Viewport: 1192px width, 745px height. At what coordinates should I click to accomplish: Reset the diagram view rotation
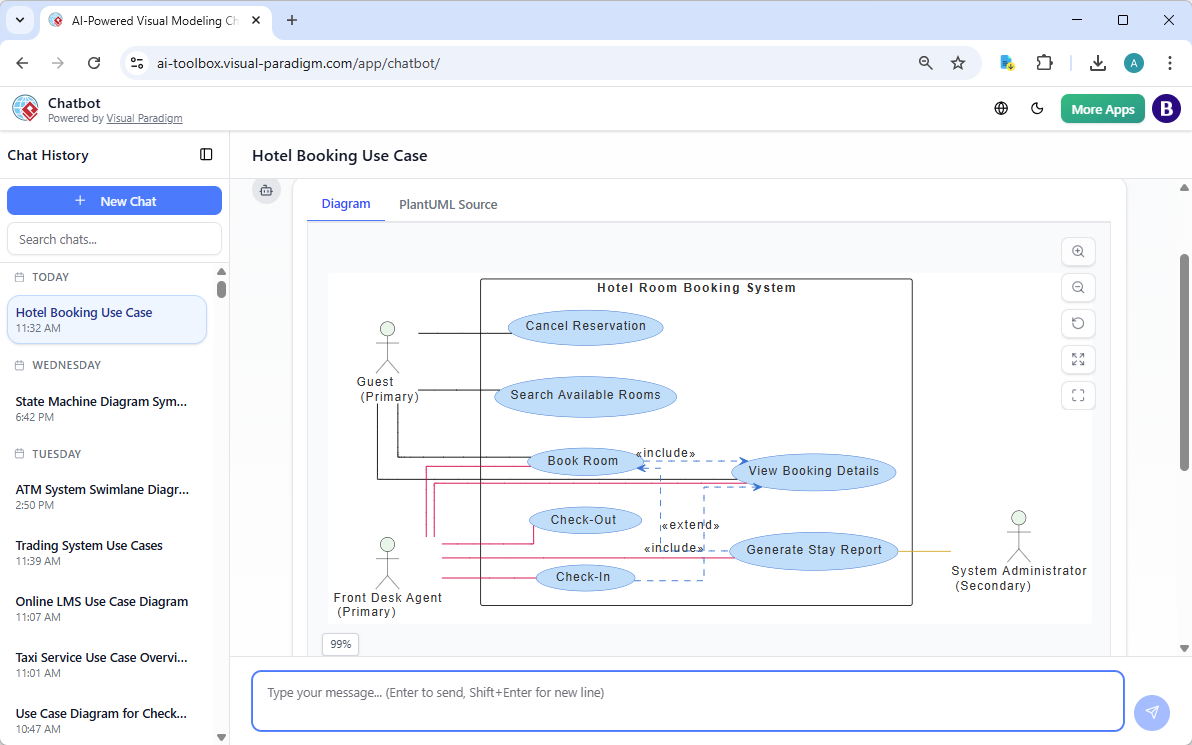pos(1077,323)
